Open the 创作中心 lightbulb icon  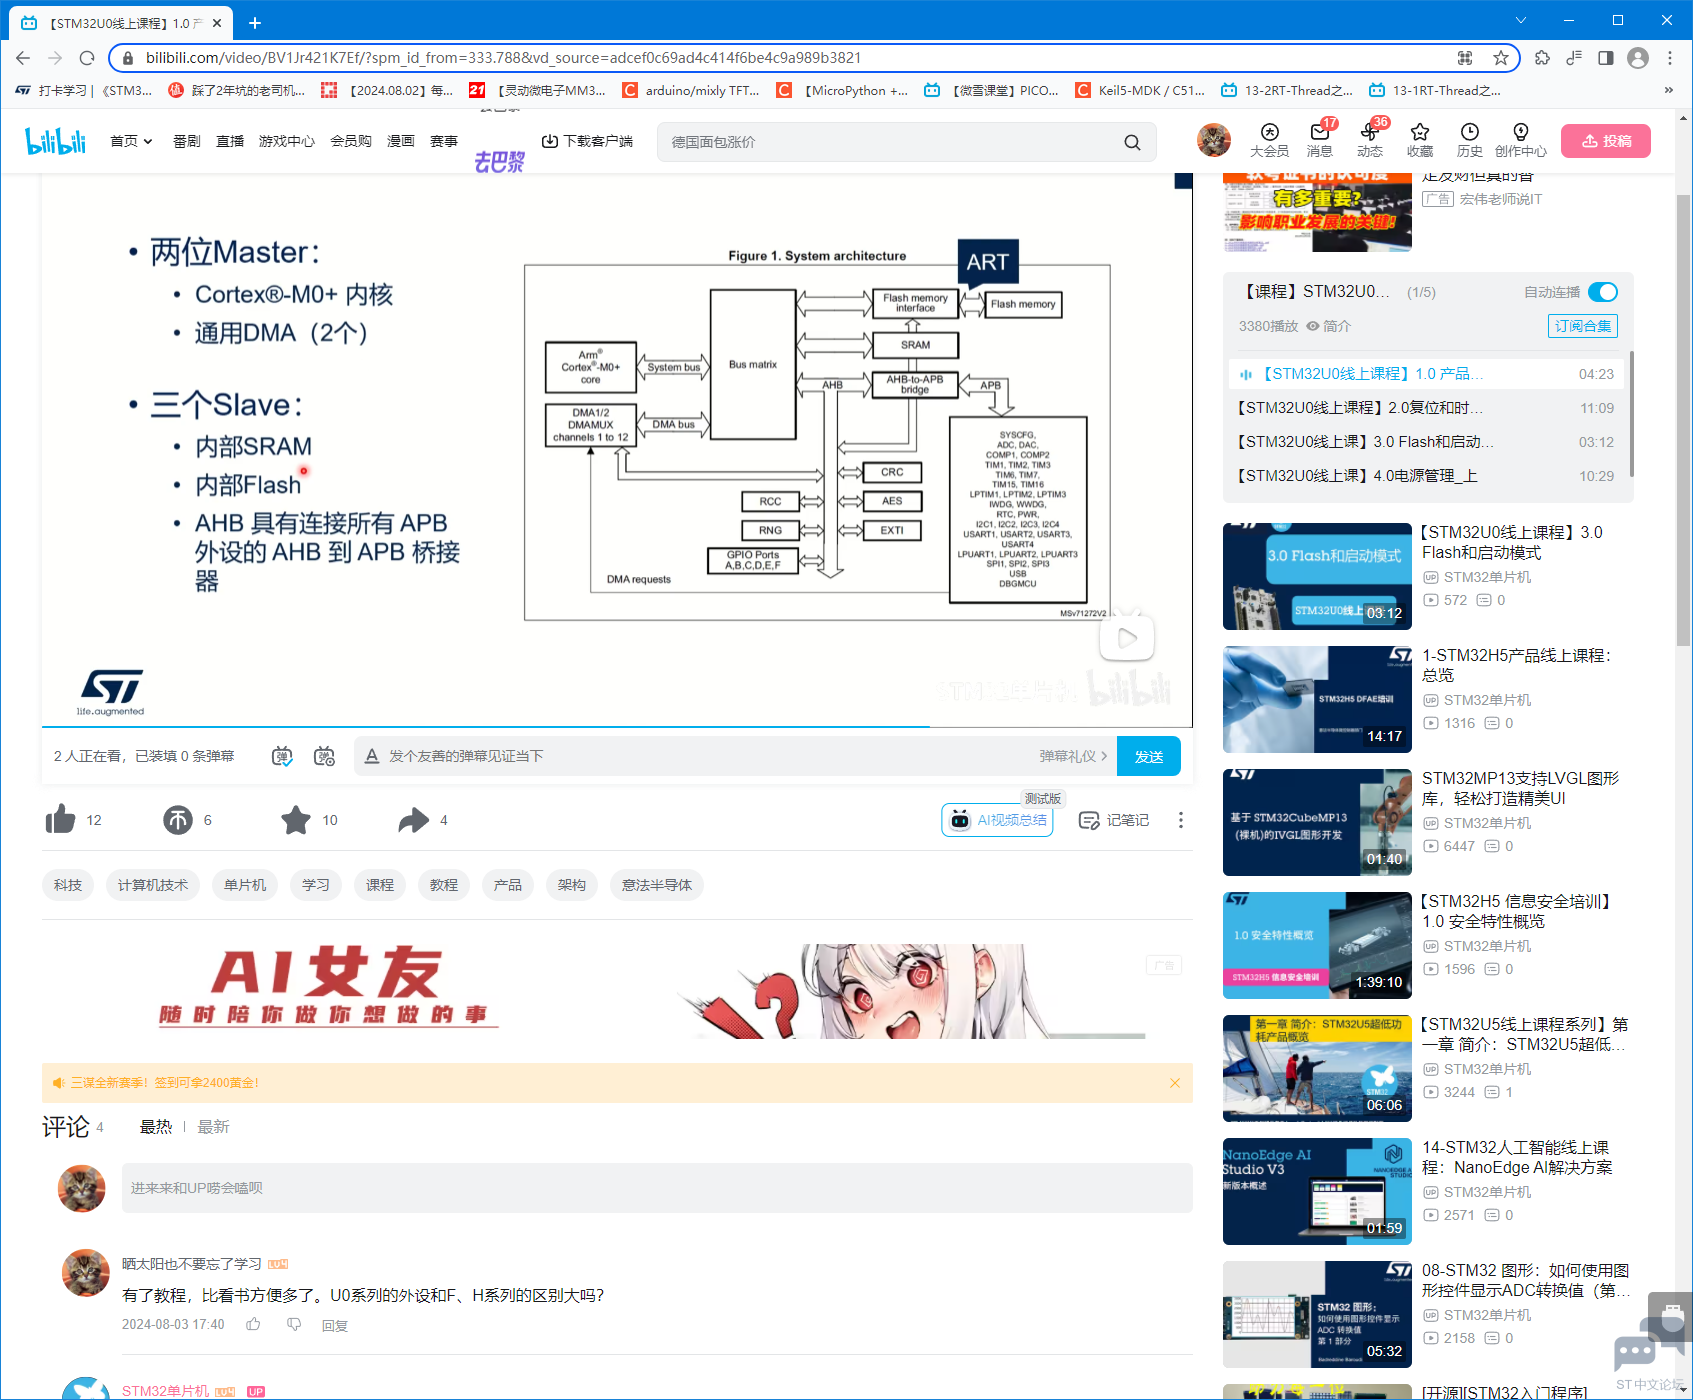1521,140
